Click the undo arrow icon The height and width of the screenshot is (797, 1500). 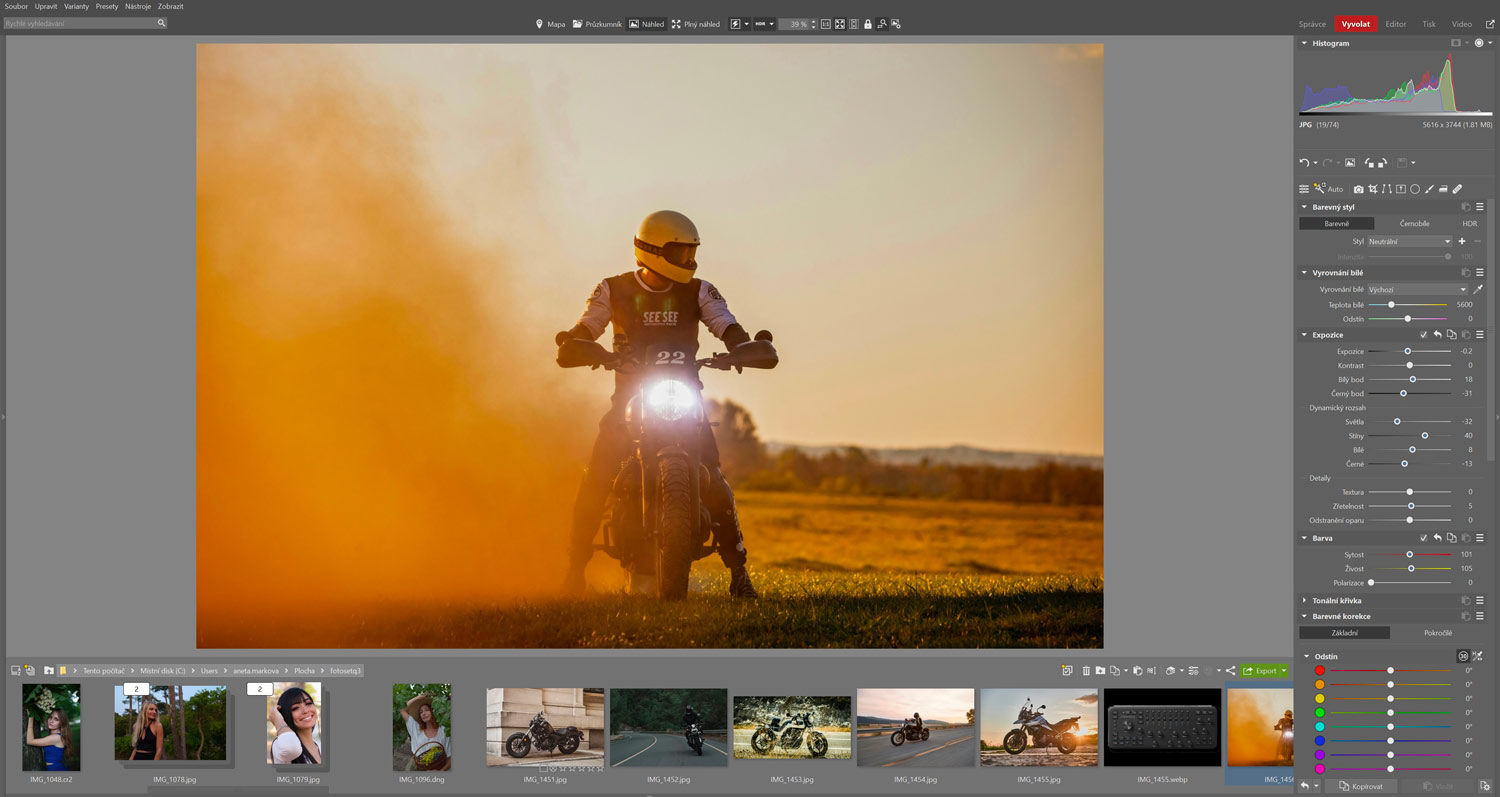[1304, 163]
